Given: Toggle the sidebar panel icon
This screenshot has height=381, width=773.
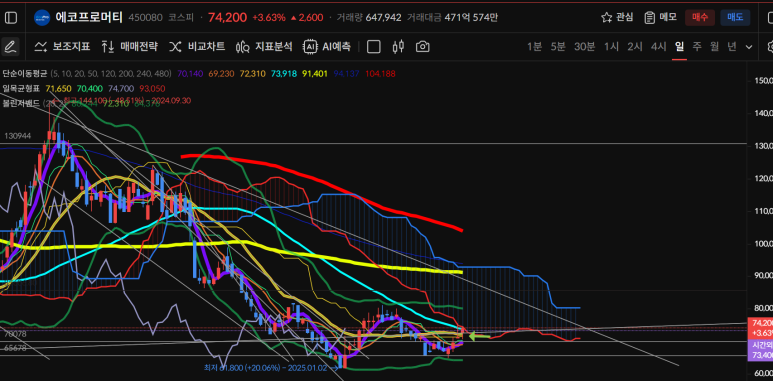Looking at the screenshot, I should [x=10, y=18].
